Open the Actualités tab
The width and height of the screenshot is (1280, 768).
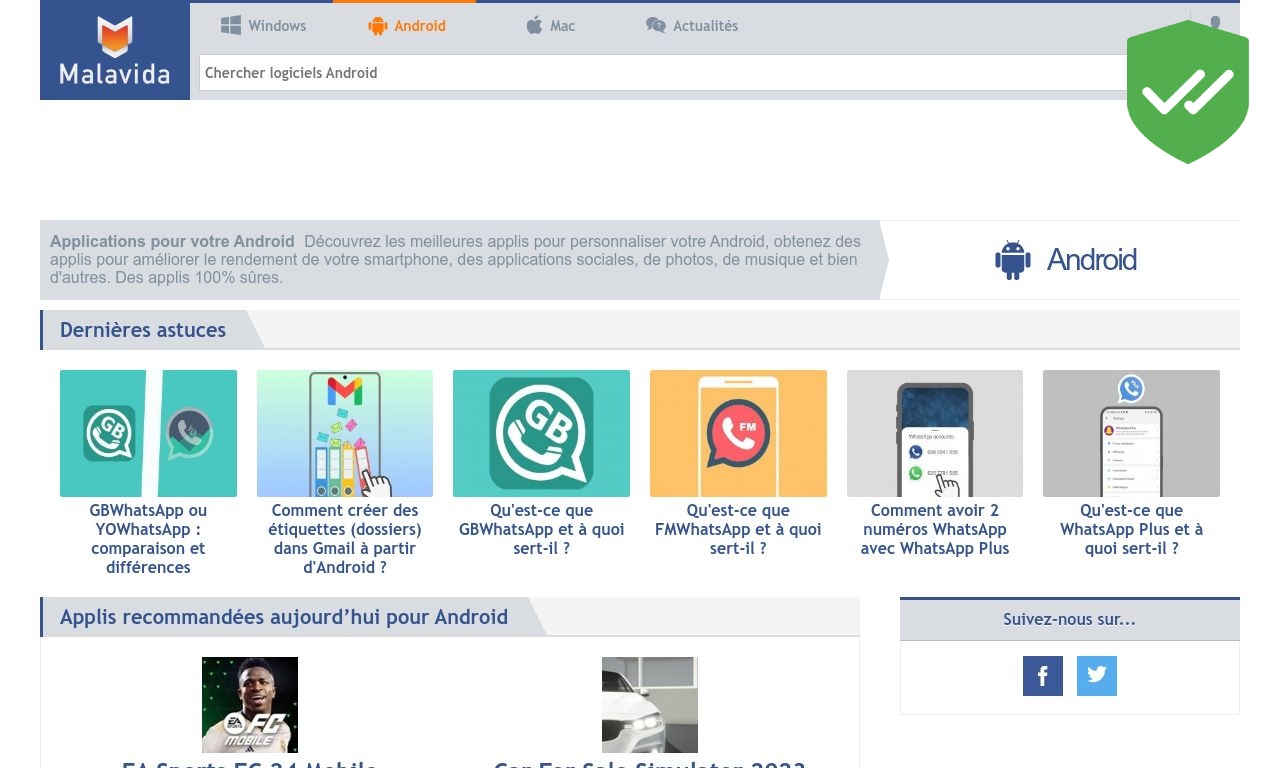(x=692, y=26)
